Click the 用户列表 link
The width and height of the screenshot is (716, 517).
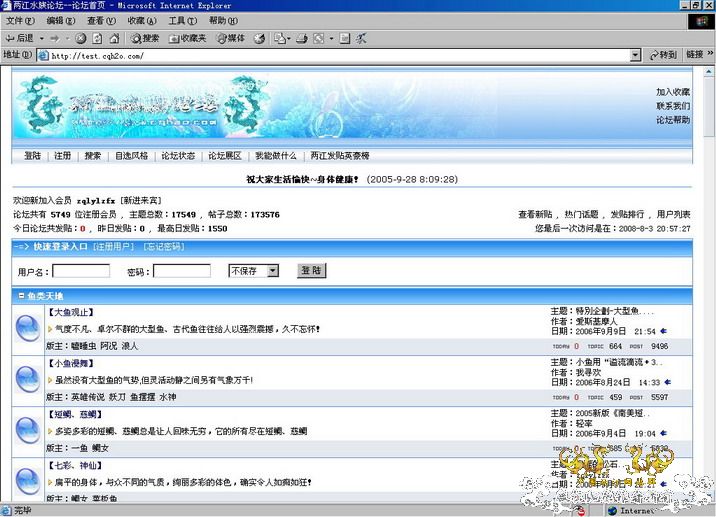pyautogui.click(x=674, y=214)
